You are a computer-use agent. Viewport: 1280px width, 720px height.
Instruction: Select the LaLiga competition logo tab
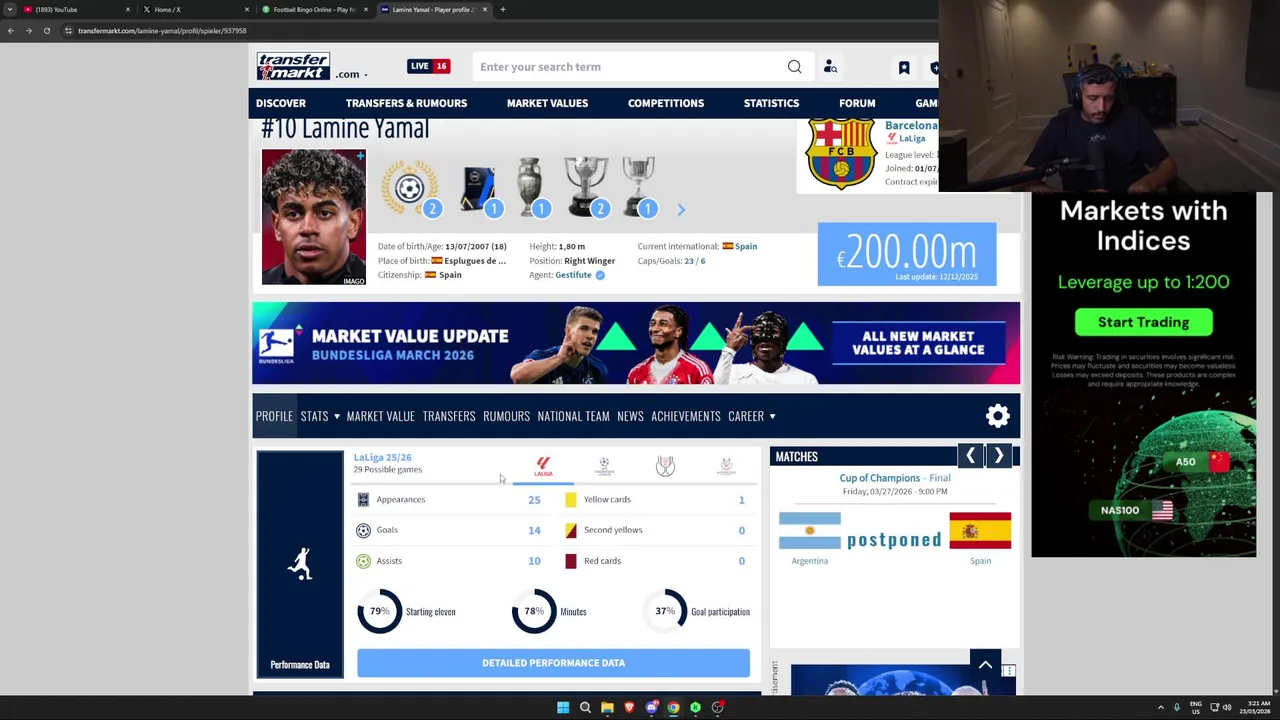(x=543, y=466)
